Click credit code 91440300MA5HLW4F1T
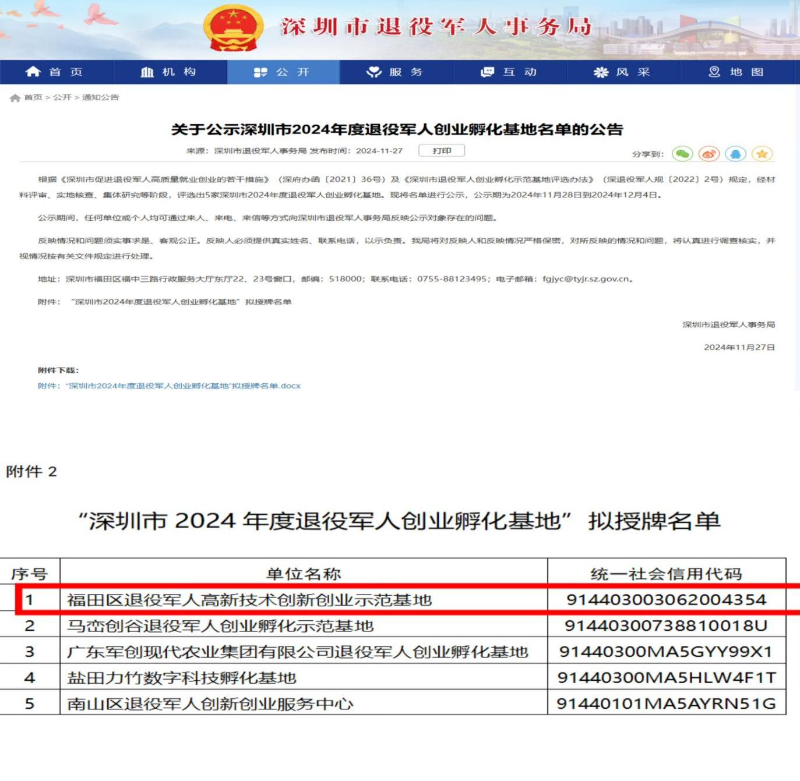 click(666, 678)
